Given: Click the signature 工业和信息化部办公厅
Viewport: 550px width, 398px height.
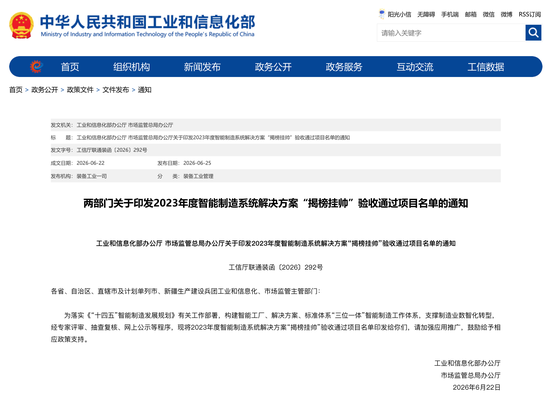Looking at the screenshot, I should click(467, 363).
